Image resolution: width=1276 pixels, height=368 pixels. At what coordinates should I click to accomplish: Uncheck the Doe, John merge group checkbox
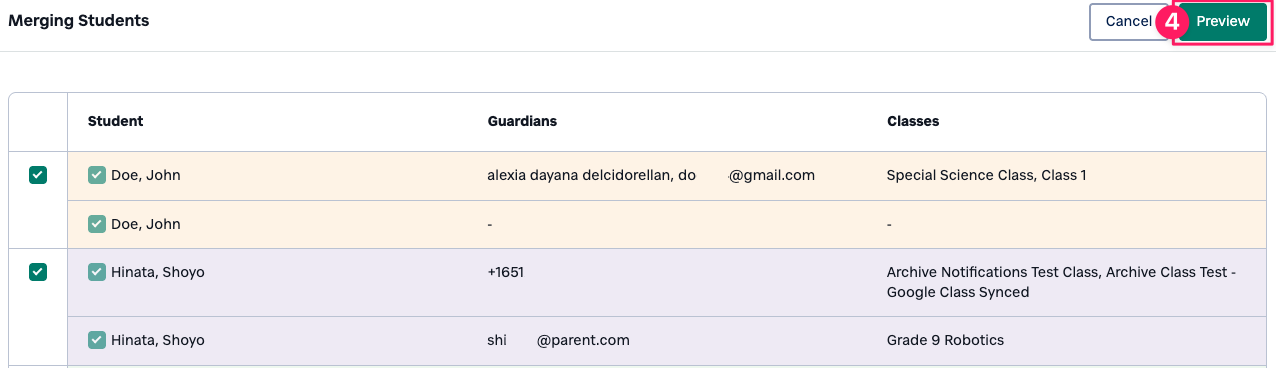pos(38,175)
